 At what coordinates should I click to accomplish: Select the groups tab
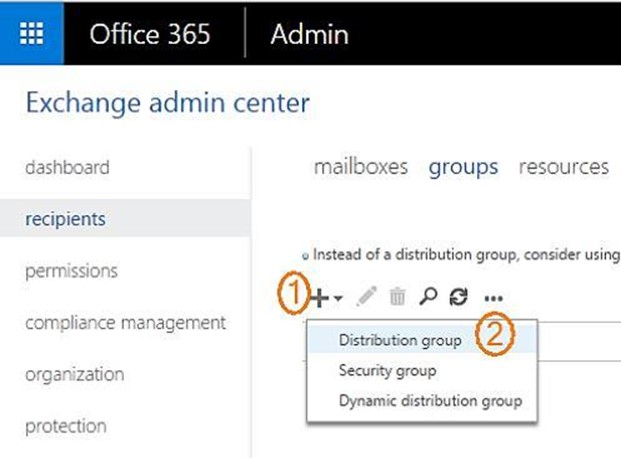pos(463,168)
